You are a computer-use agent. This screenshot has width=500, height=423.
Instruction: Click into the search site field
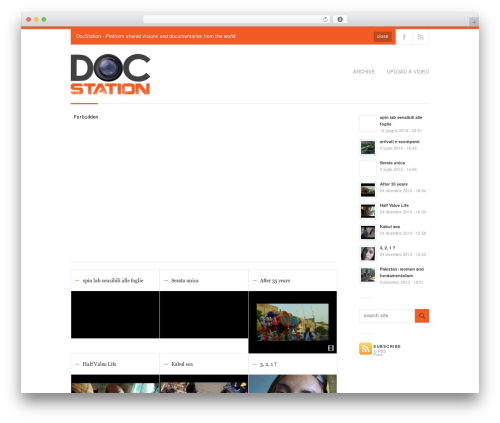(387, 316)
